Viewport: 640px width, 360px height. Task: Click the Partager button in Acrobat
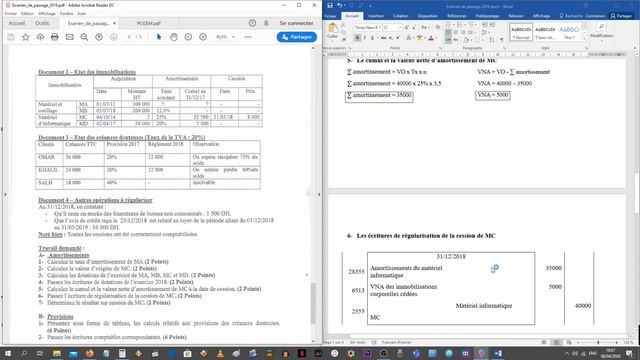click(297, 37)
